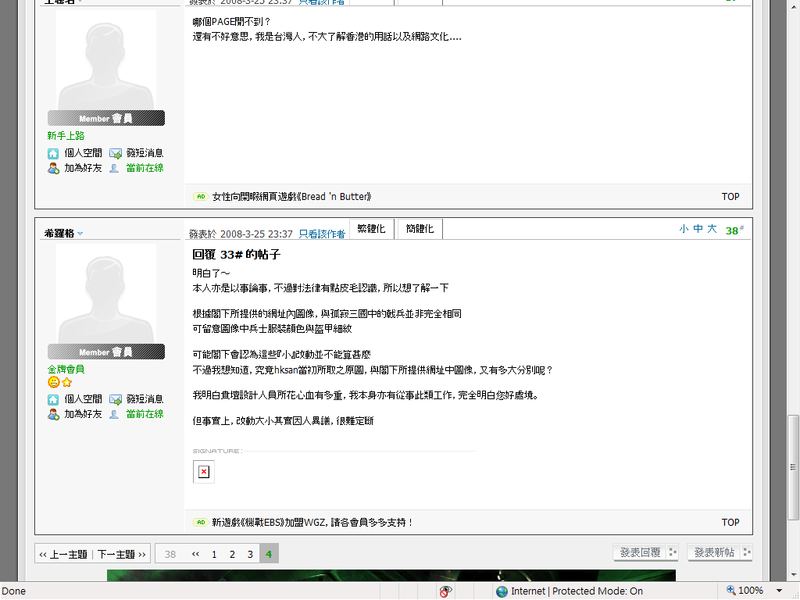
Task: Click 發短消息 envelope icon for the 新手上路 member
Action: pos(115,154)
